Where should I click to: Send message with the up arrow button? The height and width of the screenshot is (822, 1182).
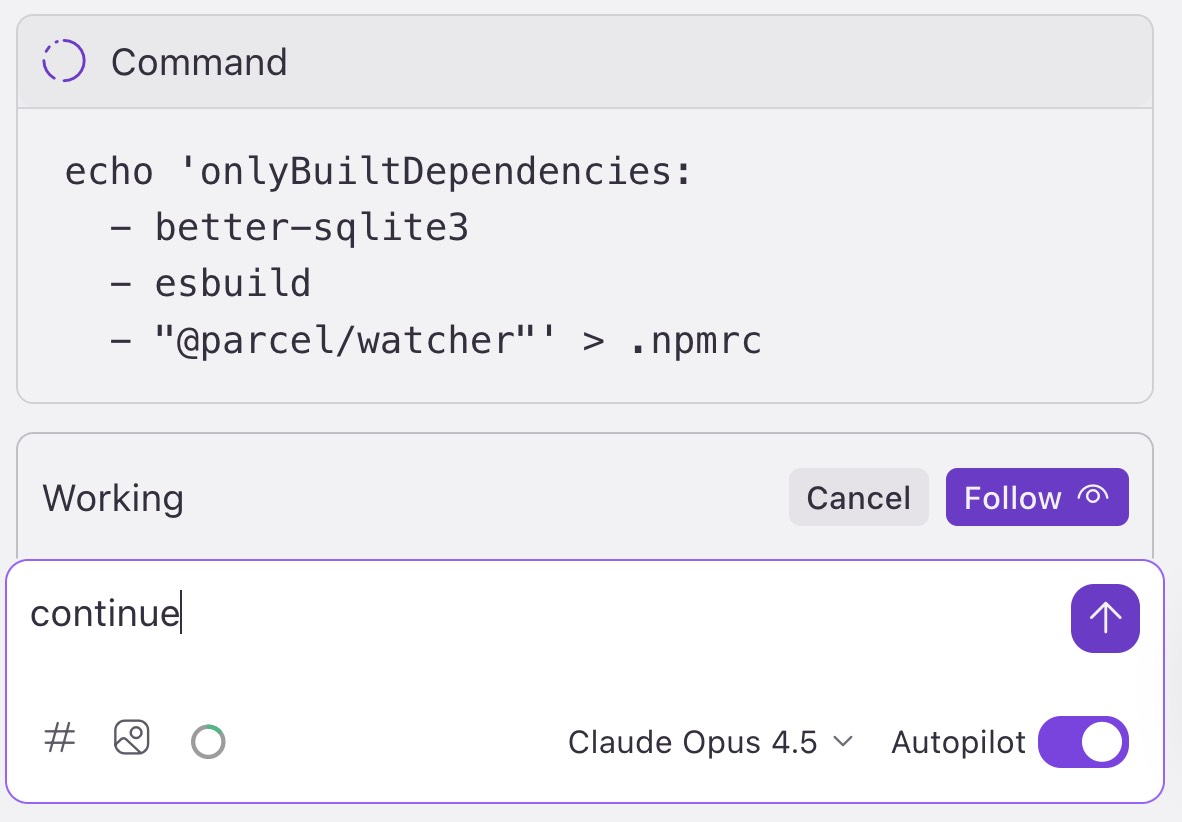tap(1105, 618)
